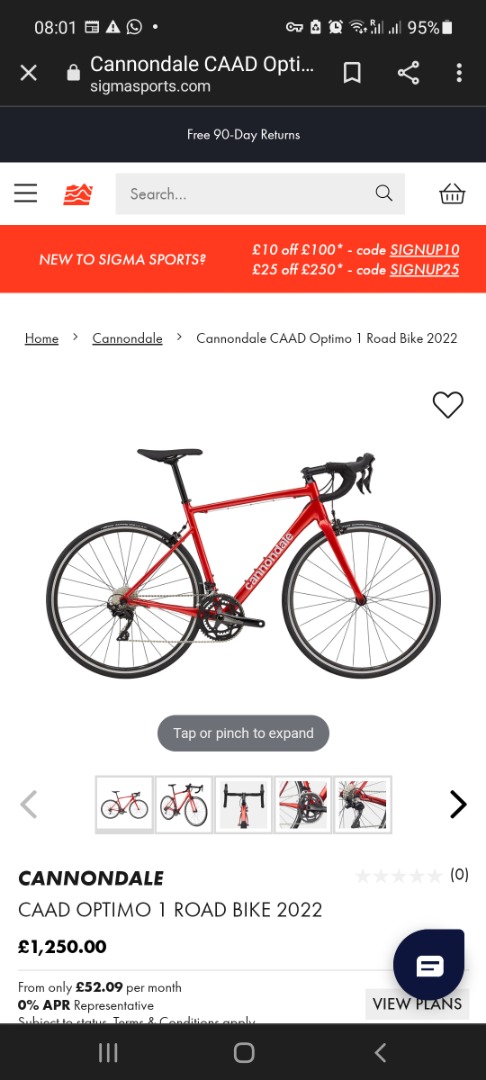Show next gallery thumbnails arrow

pyautogui.click(x=458, y=804)
